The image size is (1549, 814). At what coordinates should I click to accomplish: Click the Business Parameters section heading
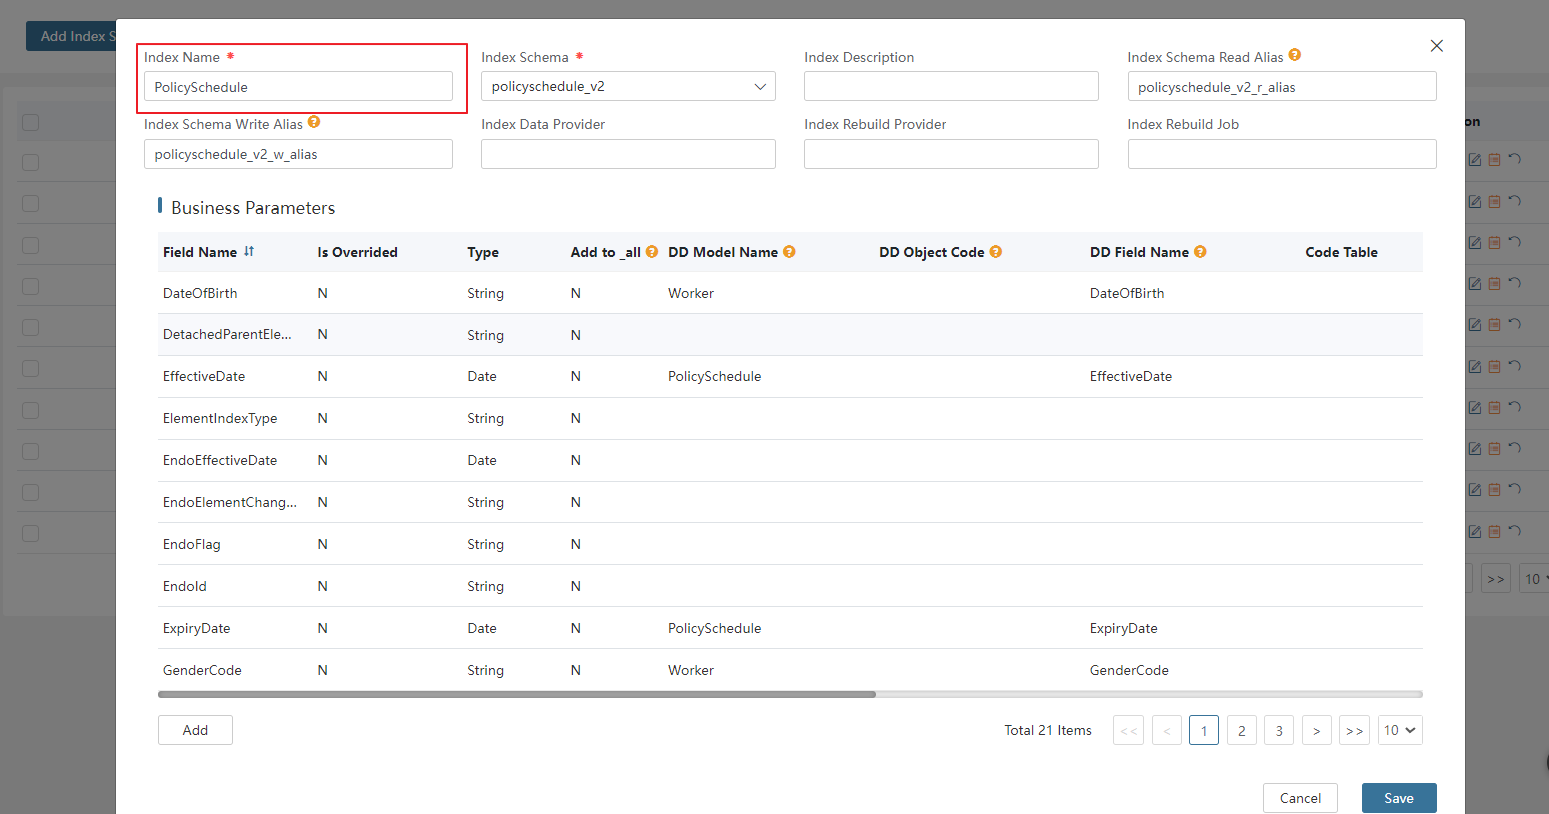coord(253,208)
